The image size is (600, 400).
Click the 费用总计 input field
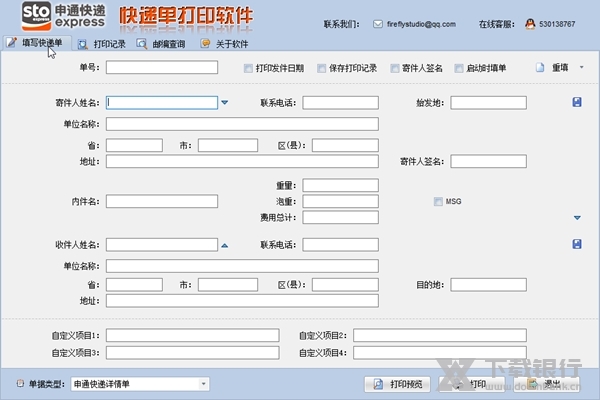tap(341, 217)
